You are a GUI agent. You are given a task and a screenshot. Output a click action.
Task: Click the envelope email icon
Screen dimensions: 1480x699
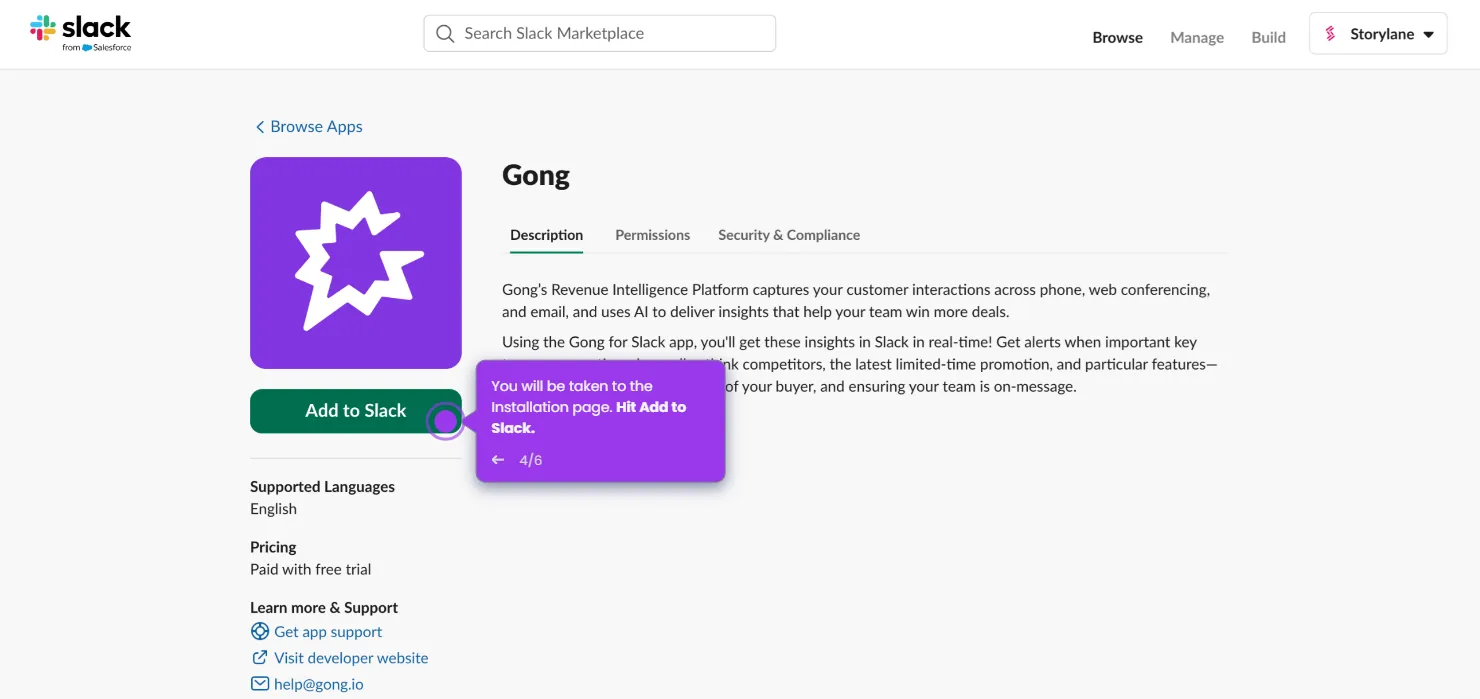(260, 684)
